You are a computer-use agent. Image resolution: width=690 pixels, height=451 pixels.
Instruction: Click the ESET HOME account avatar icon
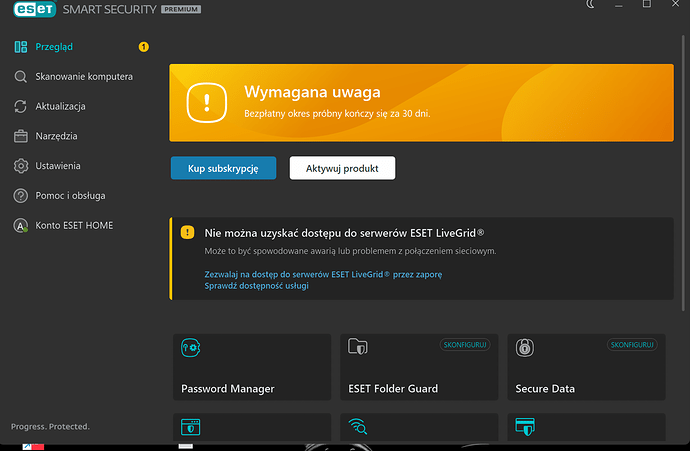21,225
